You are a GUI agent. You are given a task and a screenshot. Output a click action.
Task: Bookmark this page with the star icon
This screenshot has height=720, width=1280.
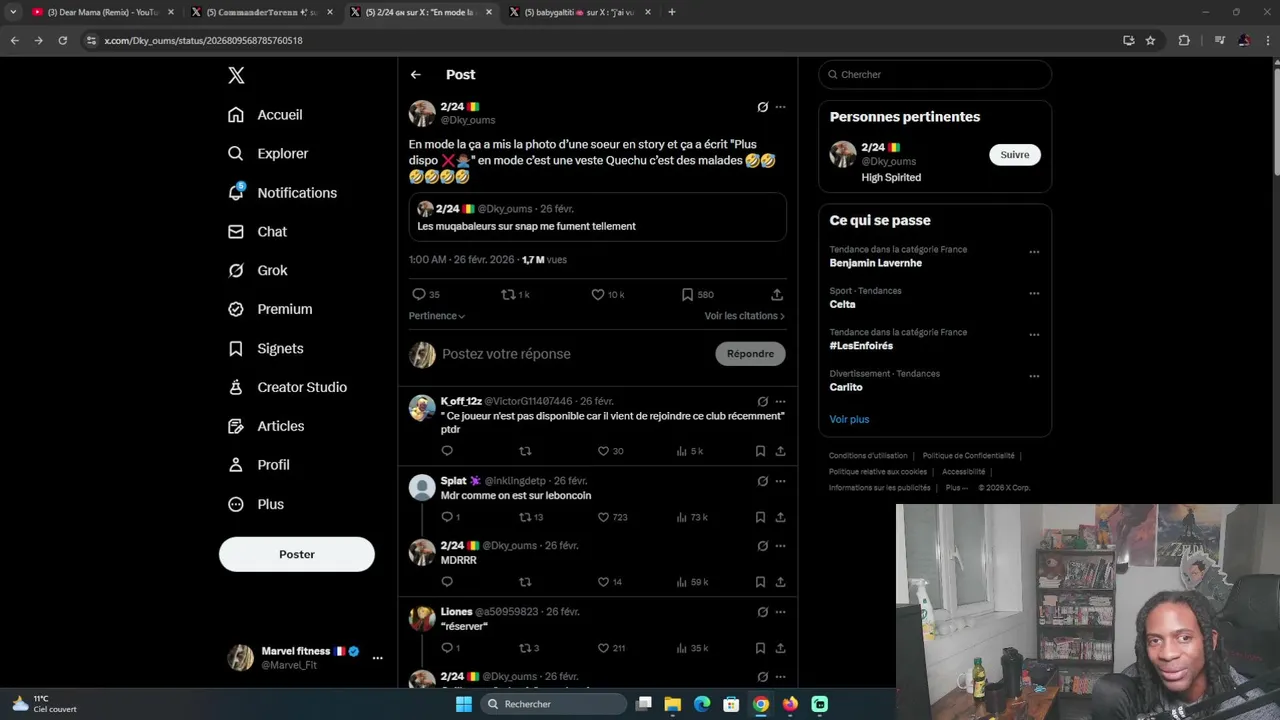pyautogui.click(x=1151, y=41)
